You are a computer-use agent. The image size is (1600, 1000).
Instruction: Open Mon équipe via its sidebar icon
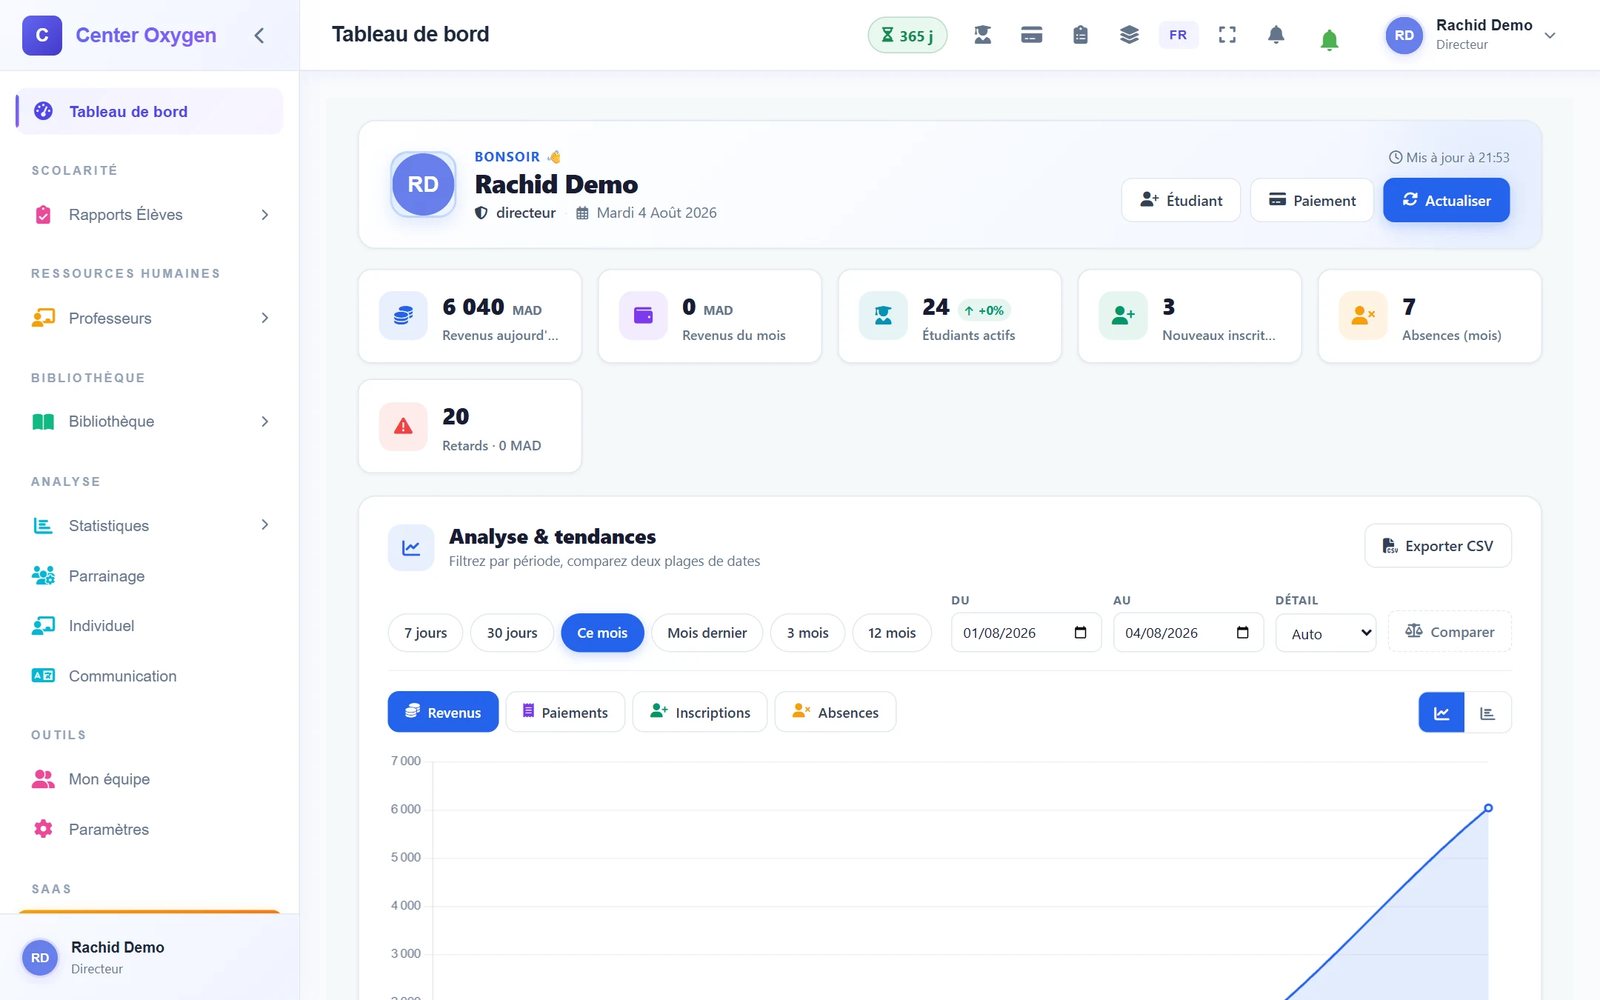click(x=43, y=779)
